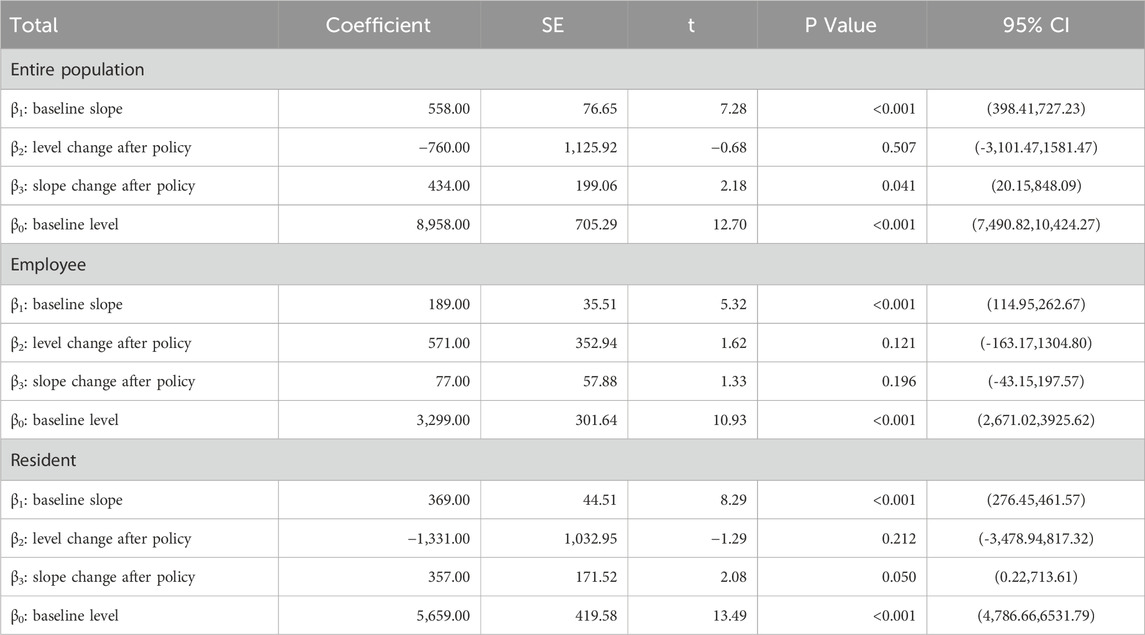1145x635 pixels.
Task: Click SE value 1,032.95
Action: [590, 539]
